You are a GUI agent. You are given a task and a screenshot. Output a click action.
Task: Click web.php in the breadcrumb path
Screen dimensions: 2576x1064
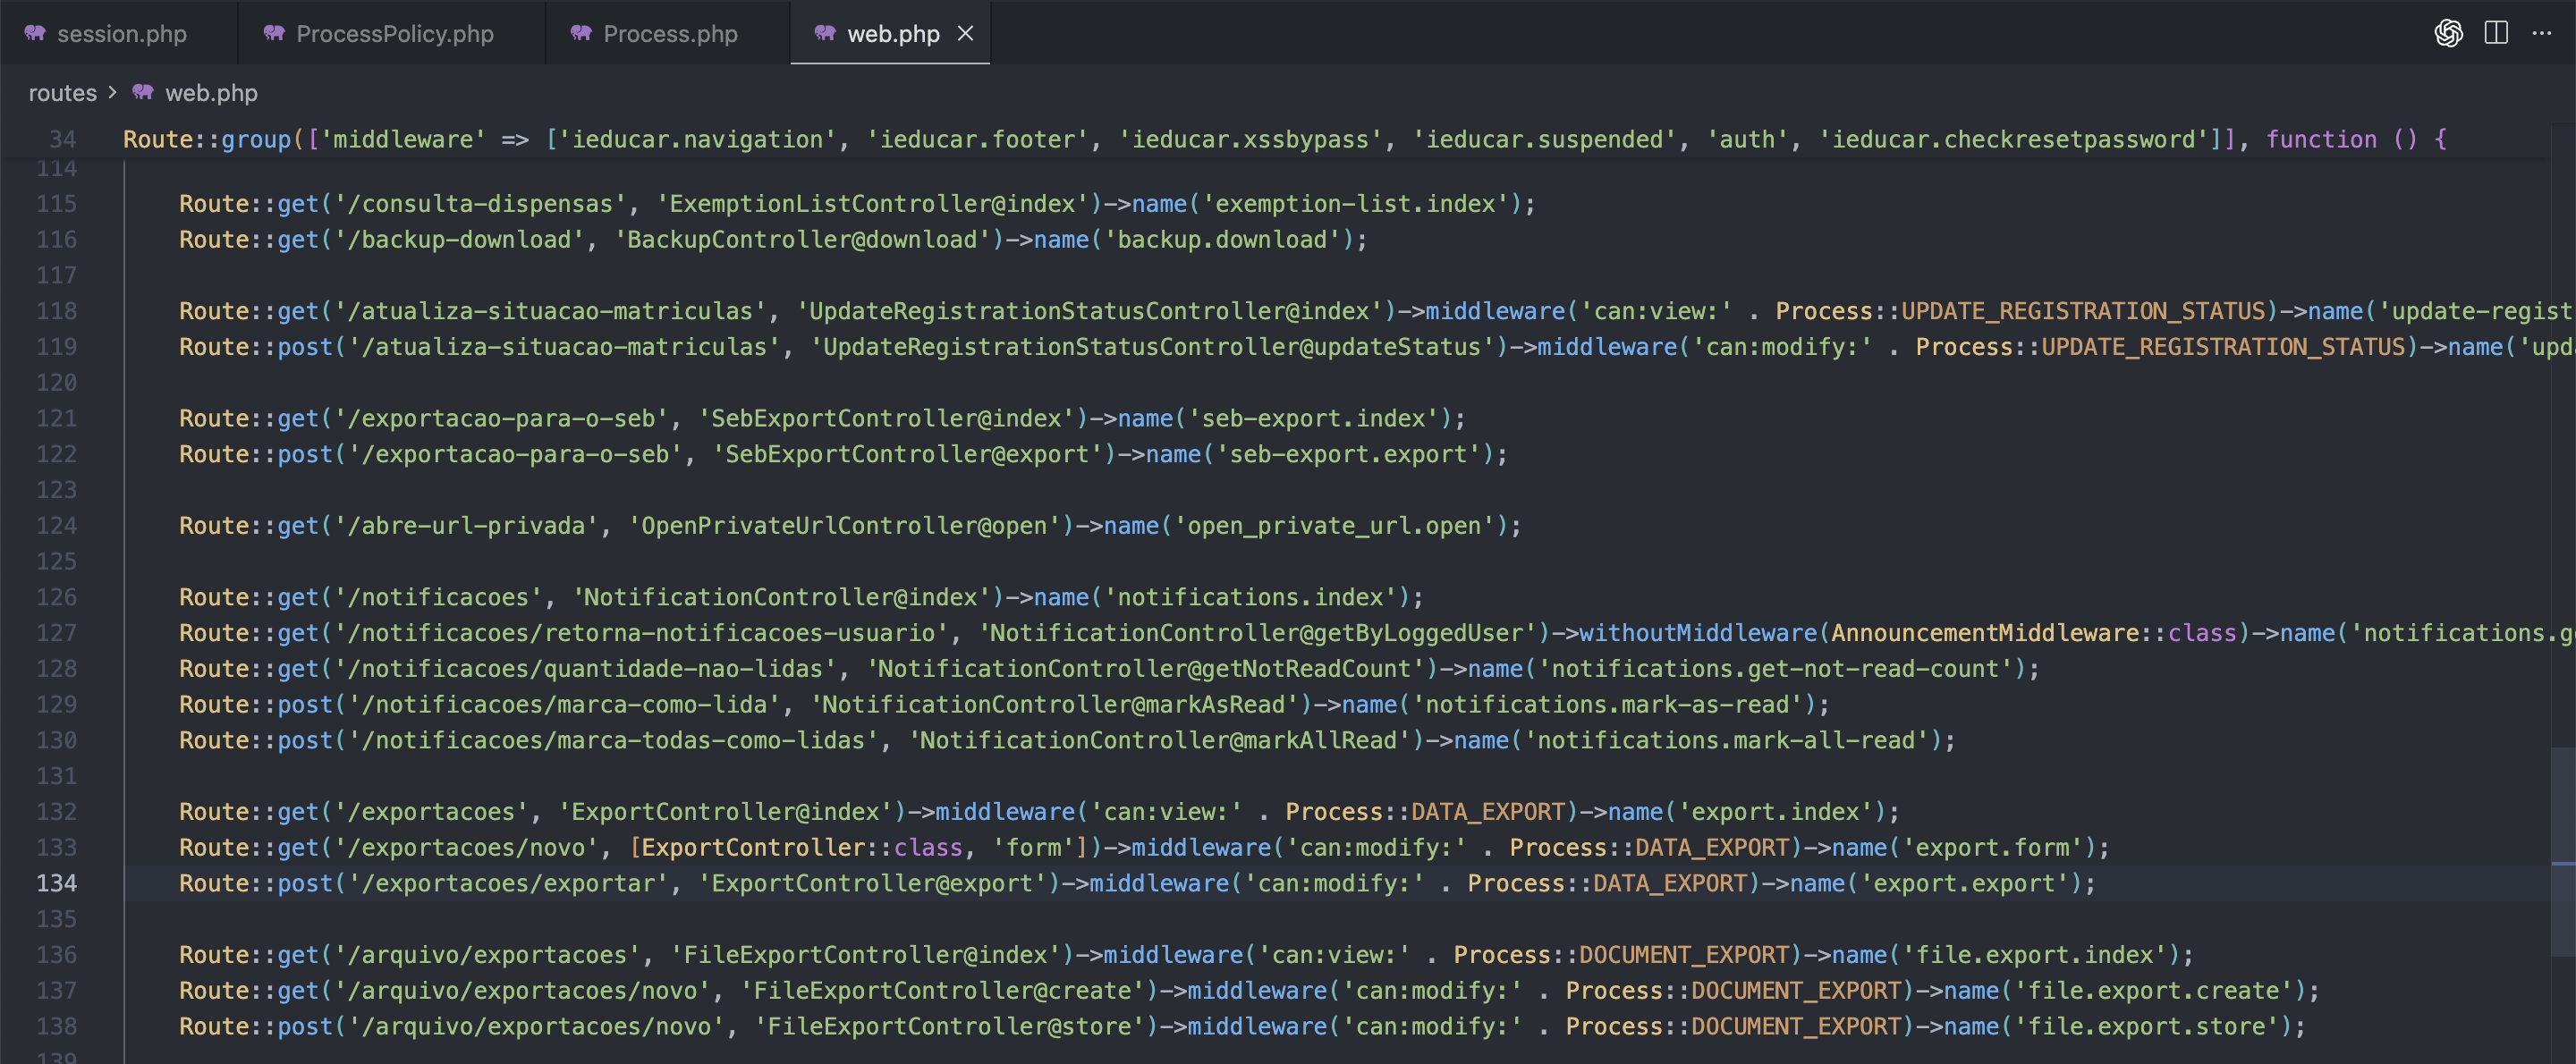coord(211,93)
